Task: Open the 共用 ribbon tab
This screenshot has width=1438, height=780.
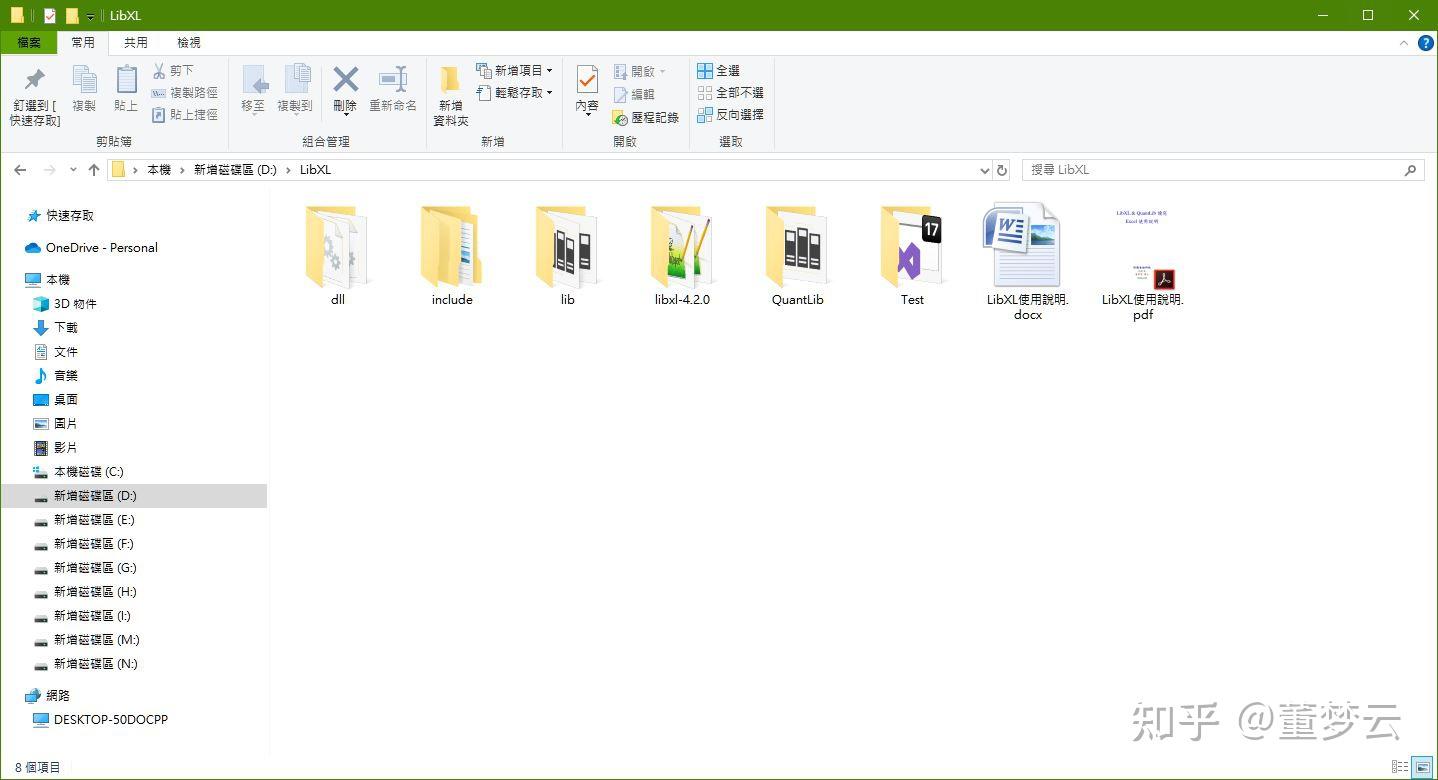Action: 136,42
